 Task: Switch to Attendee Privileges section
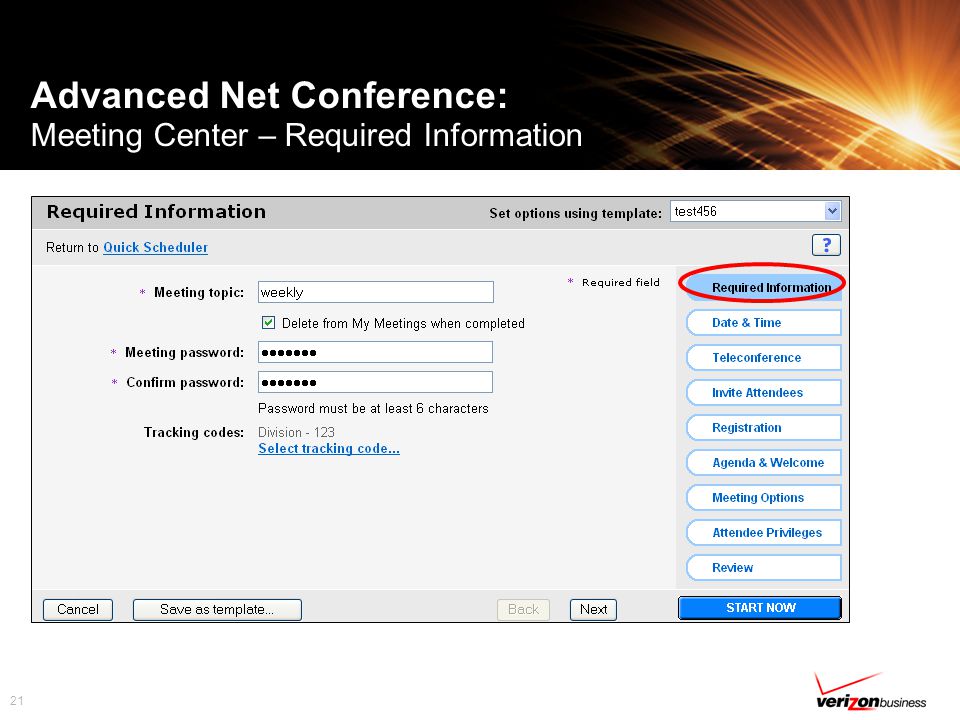click(763, 533)
